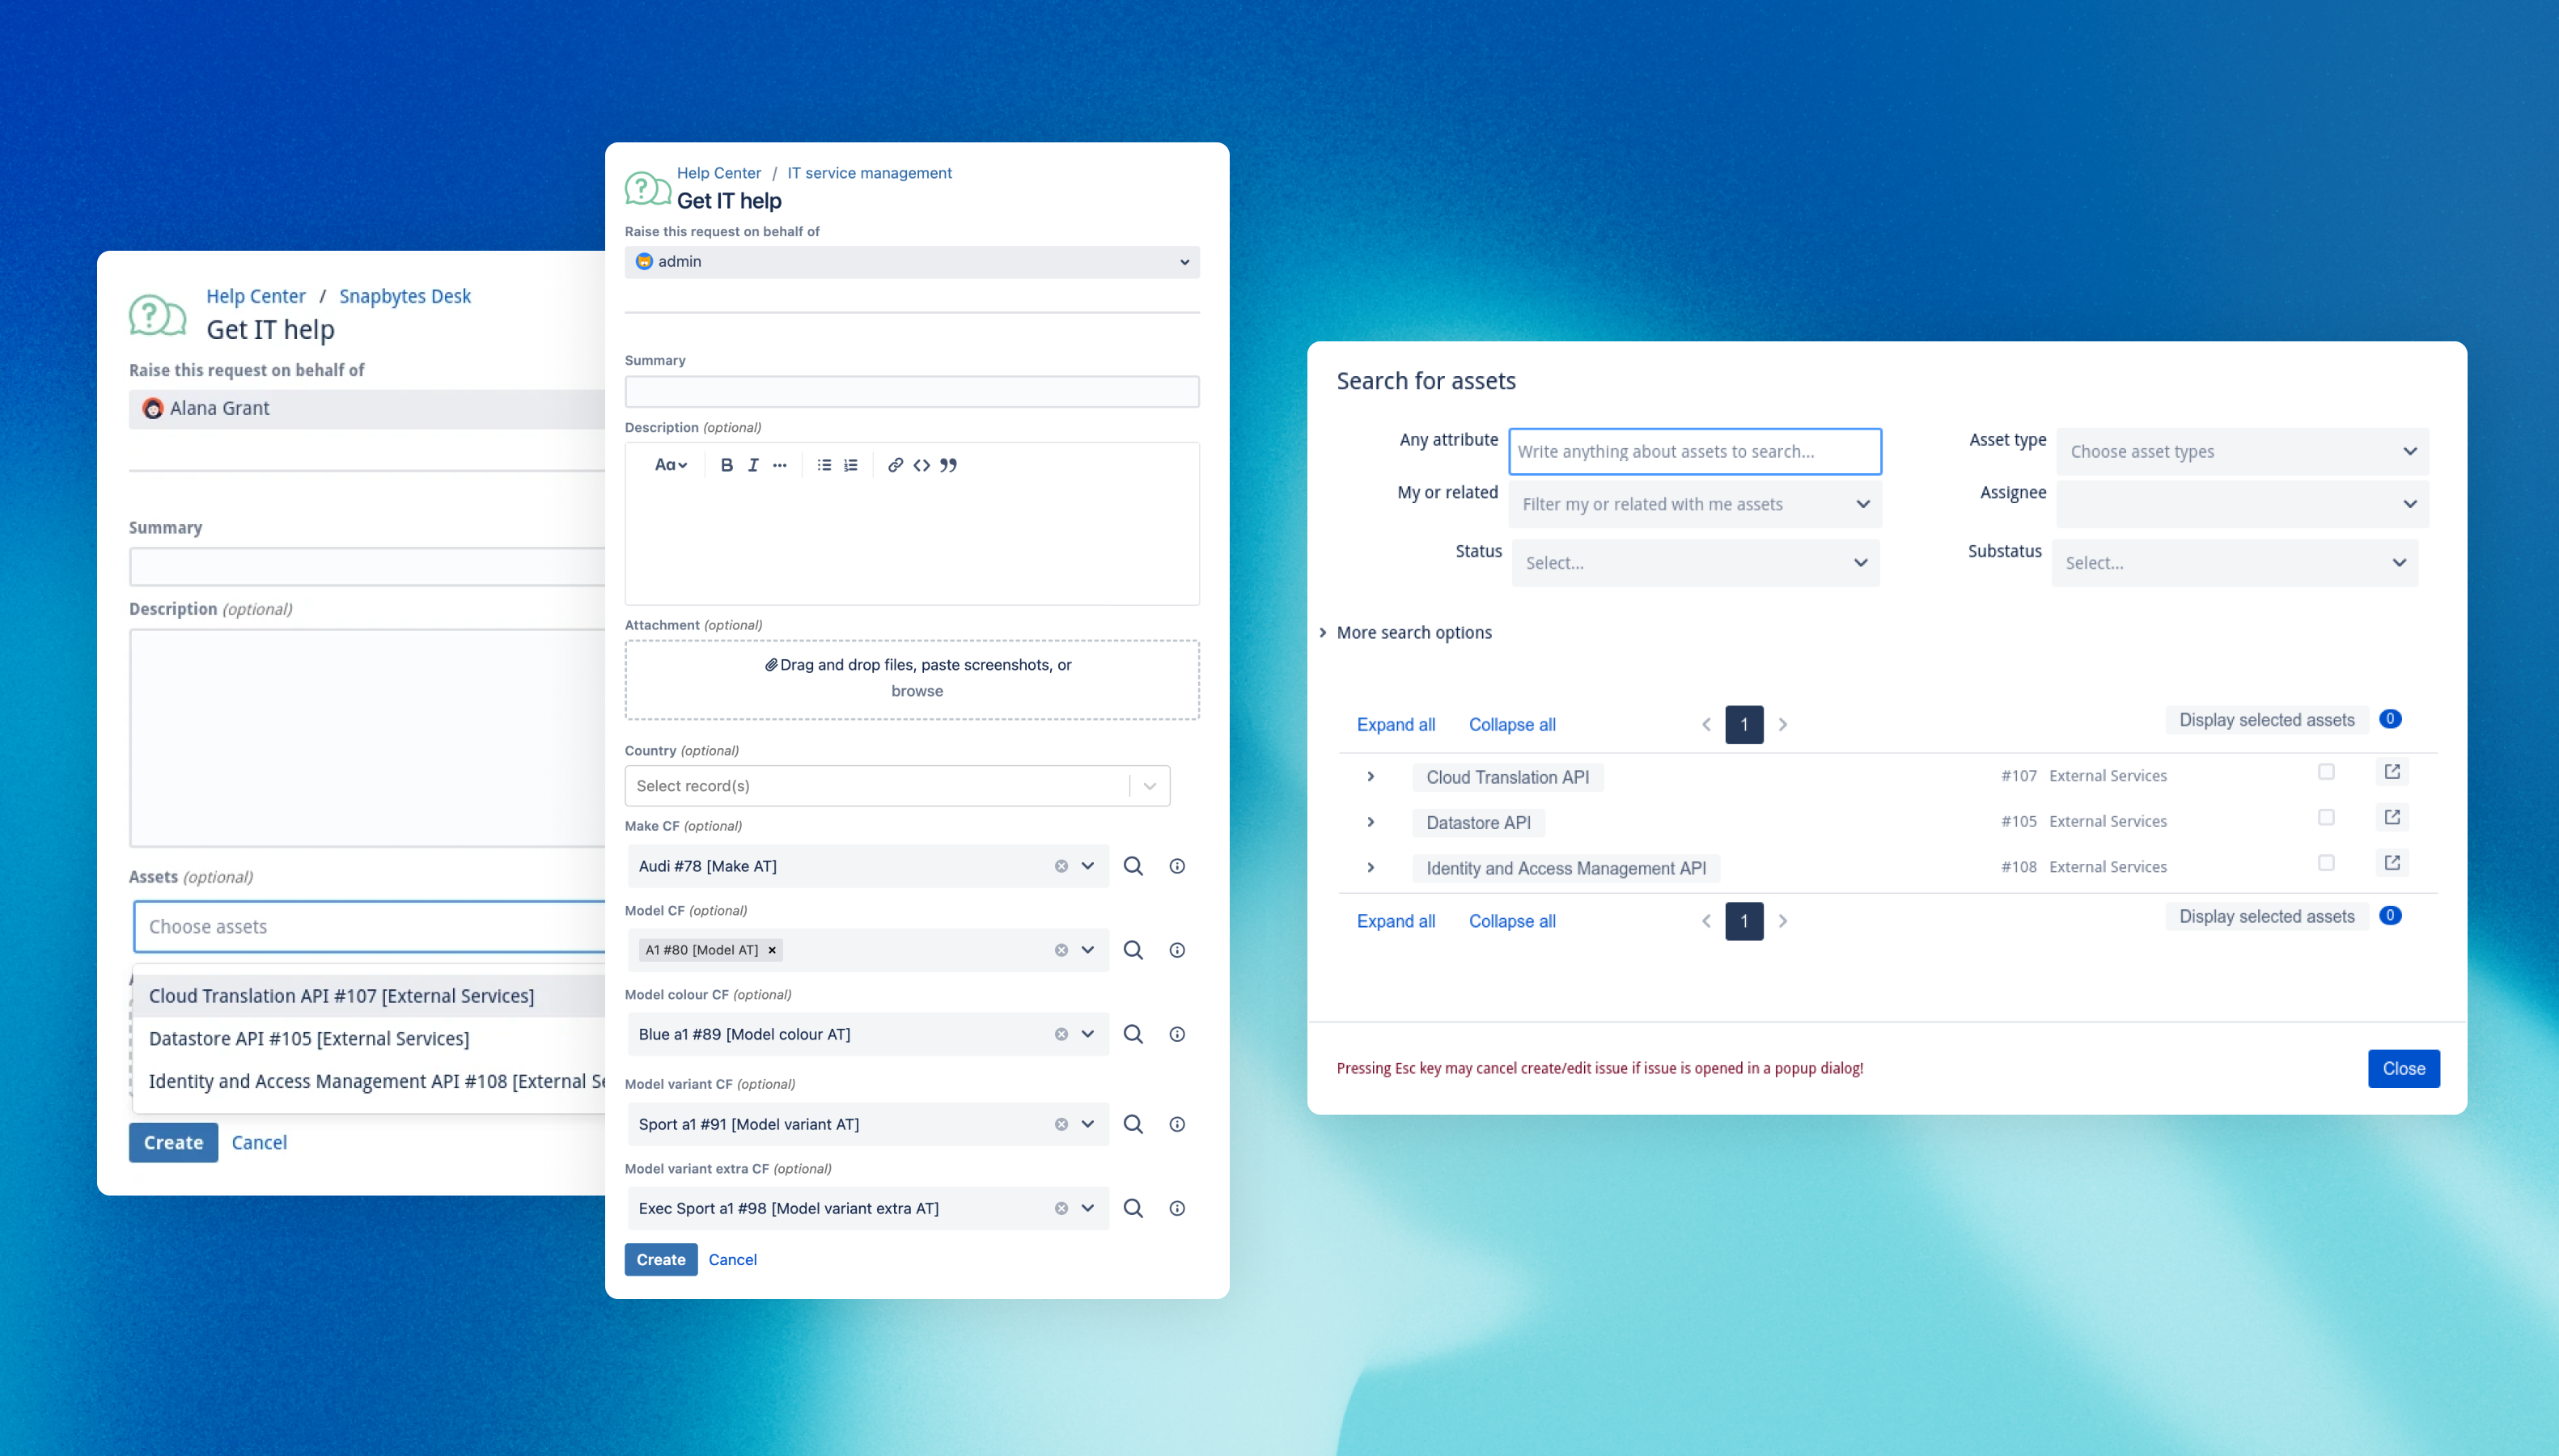This screenshot has width=2559, height=1456.
Task: Check the Datastore API checkbox
Action: [x=2326, y=817]
